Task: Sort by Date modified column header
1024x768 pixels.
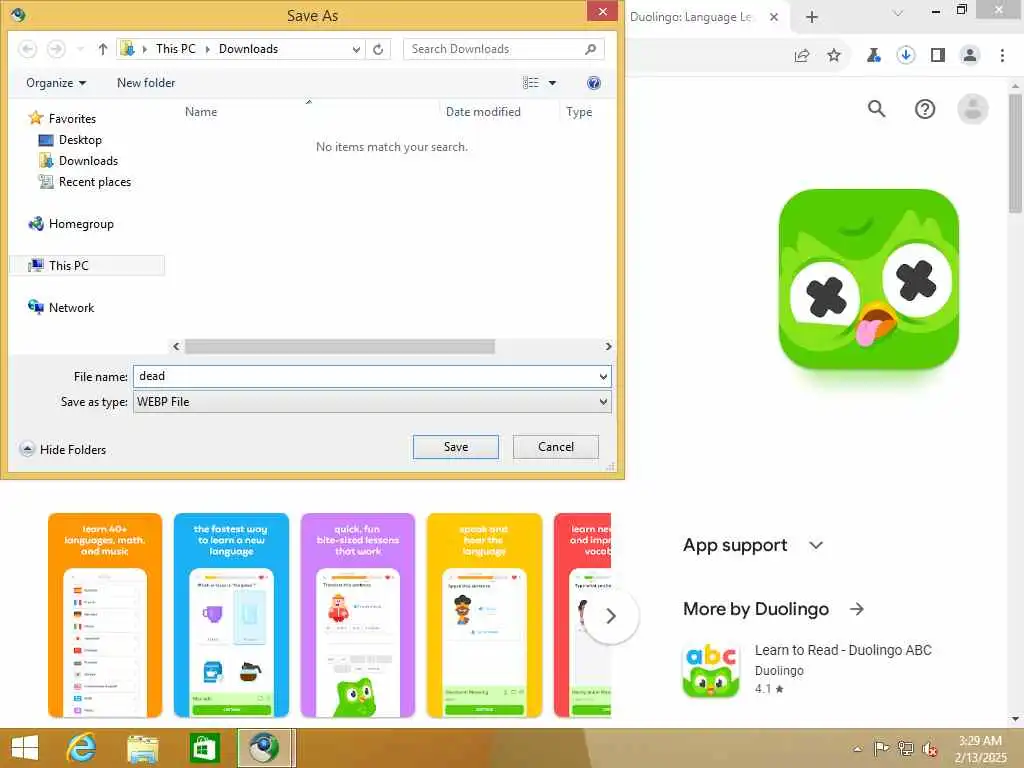Action: coord(483,112)
